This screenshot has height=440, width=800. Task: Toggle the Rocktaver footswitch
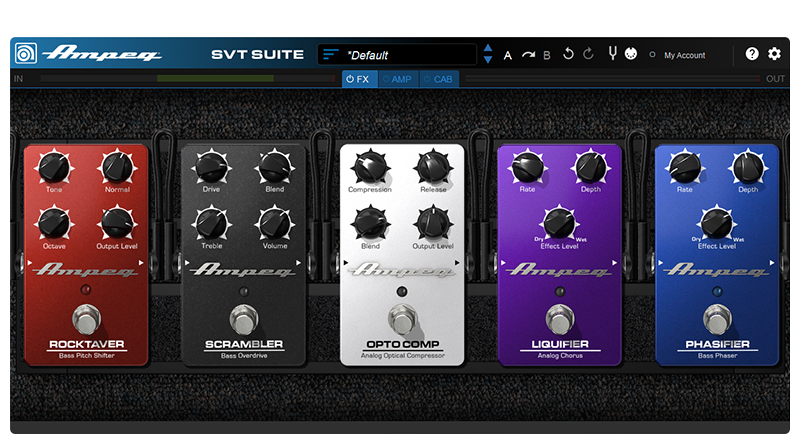[86, 320]
